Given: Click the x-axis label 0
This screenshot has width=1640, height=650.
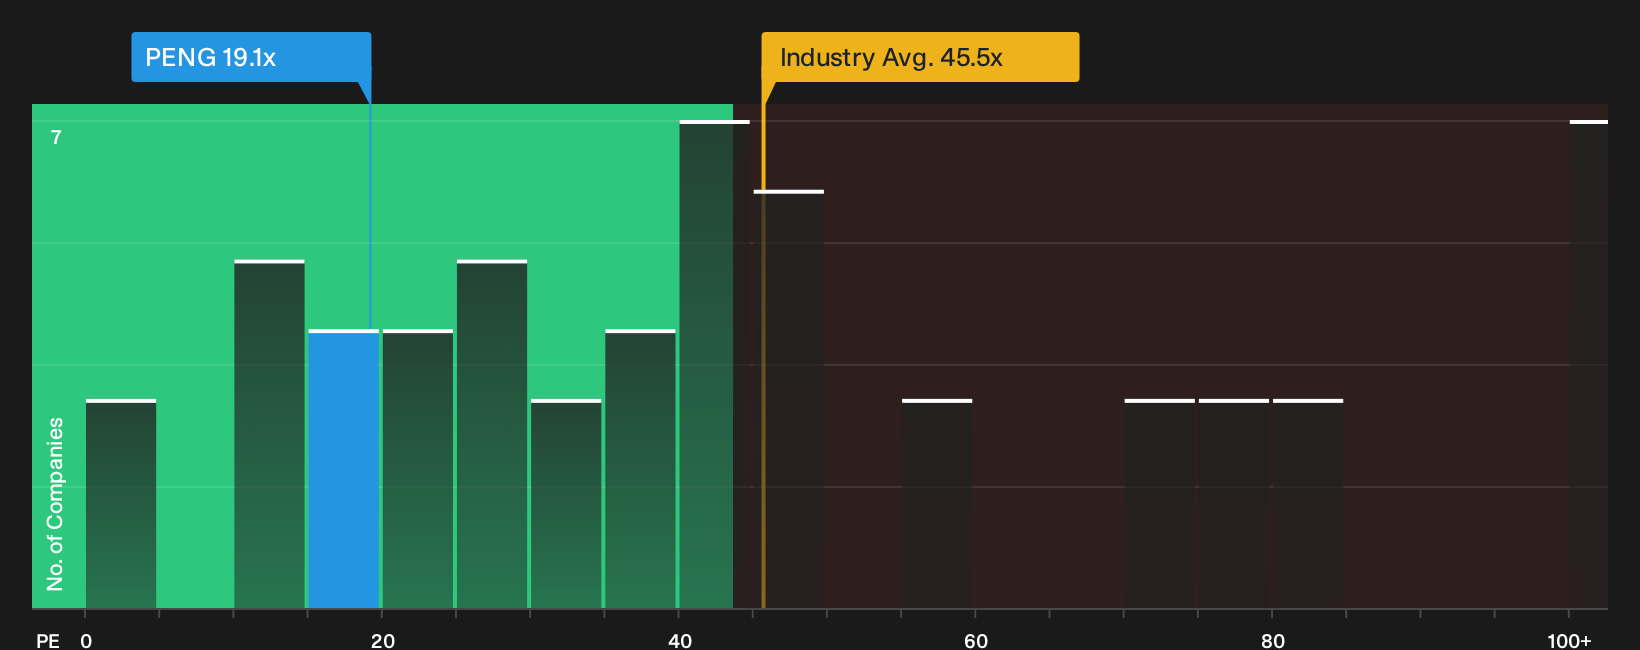Looking at the screenshot, I should pos(86,640).
